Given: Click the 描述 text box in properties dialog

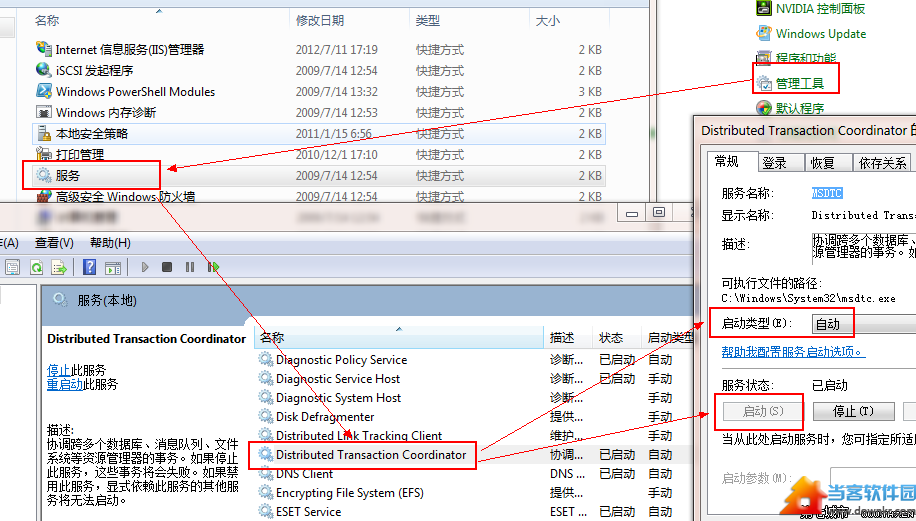Looking at the screenshot, I should click(864, 249).
